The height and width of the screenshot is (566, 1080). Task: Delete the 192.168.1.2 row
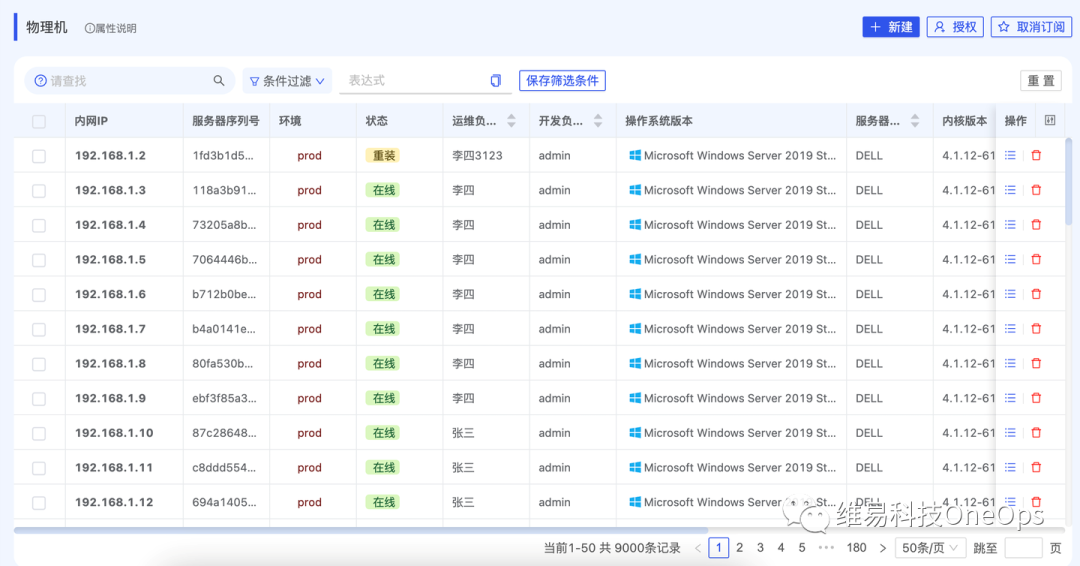tap(1036, 156)
